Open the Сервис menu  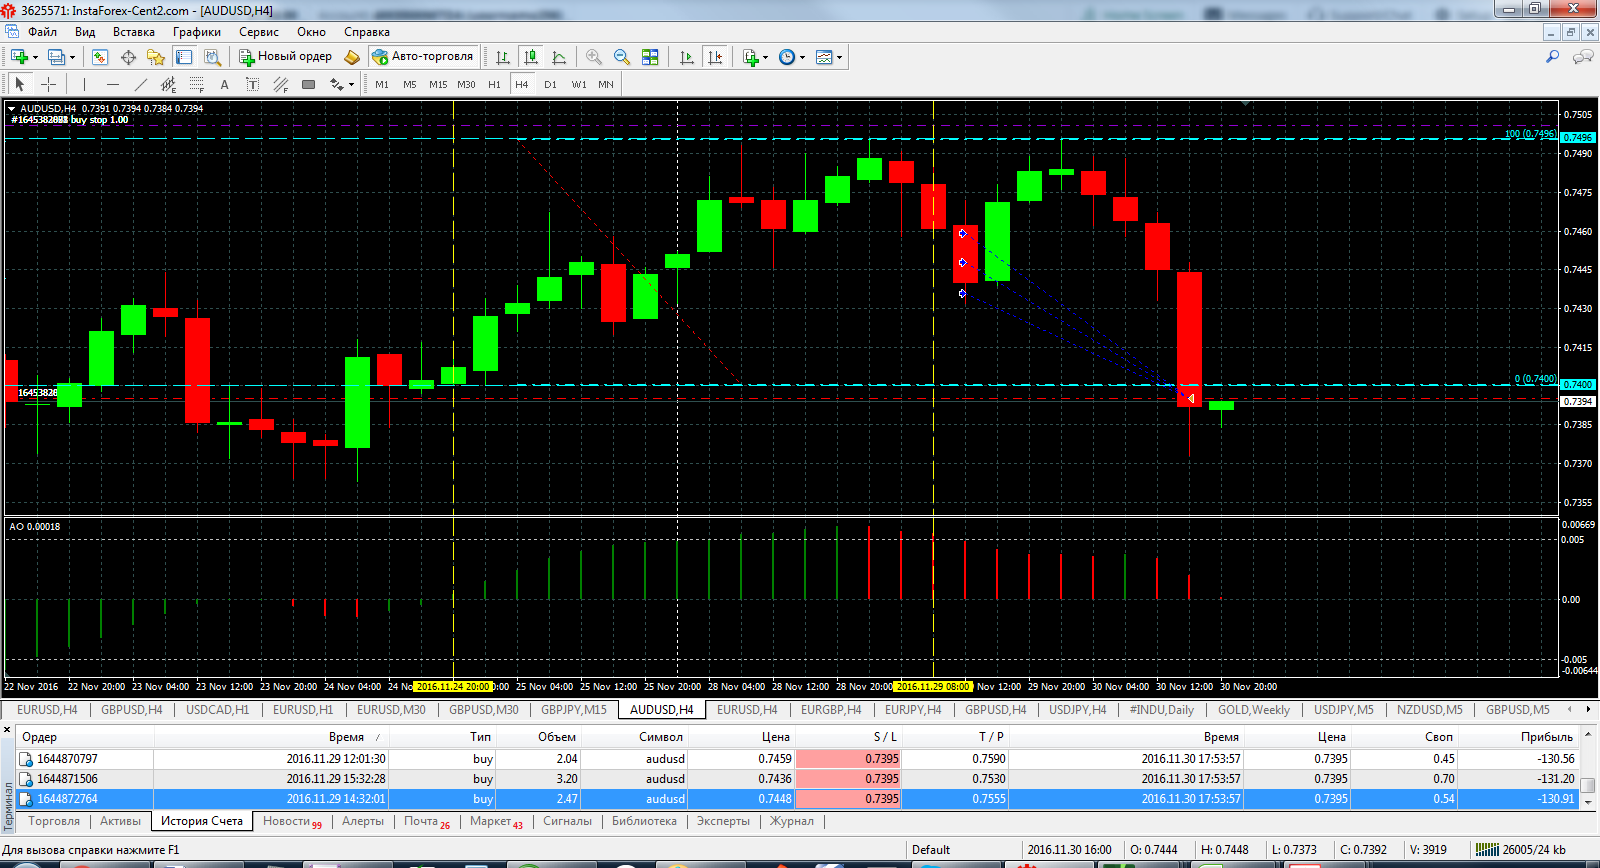(x=259, y=32)
